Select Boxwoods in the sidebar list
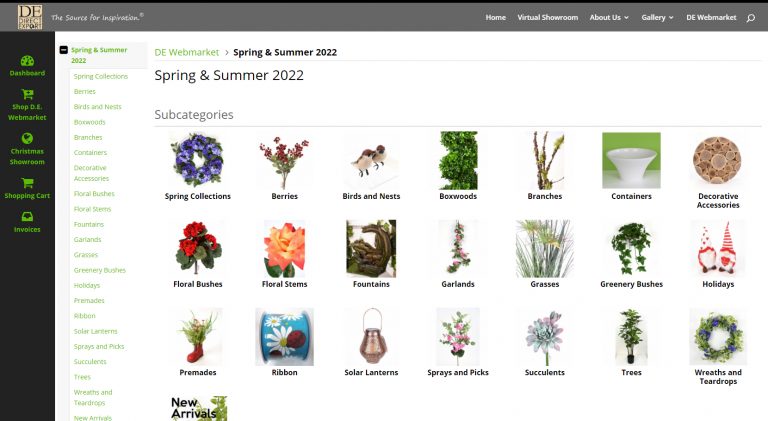Viewport: 768px width, 421px height. point(88,122)
